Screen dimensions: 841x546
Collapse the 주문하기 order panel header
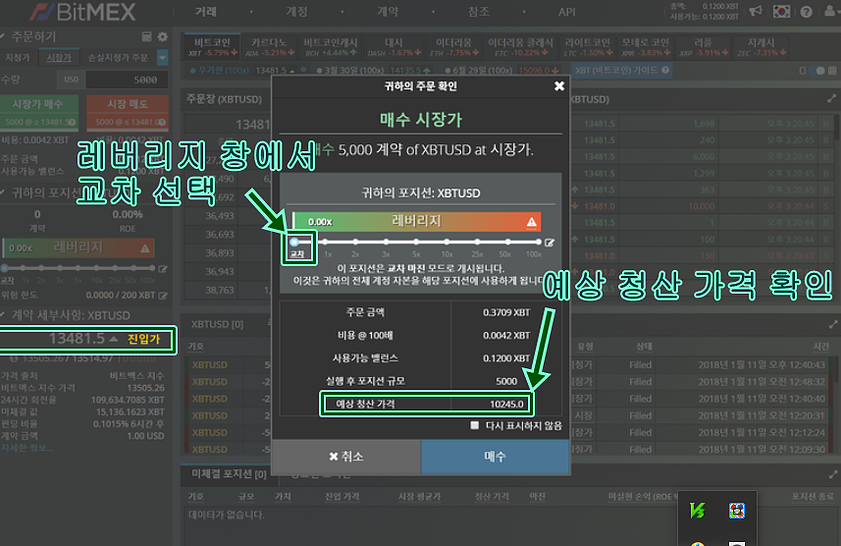(7, 36)
